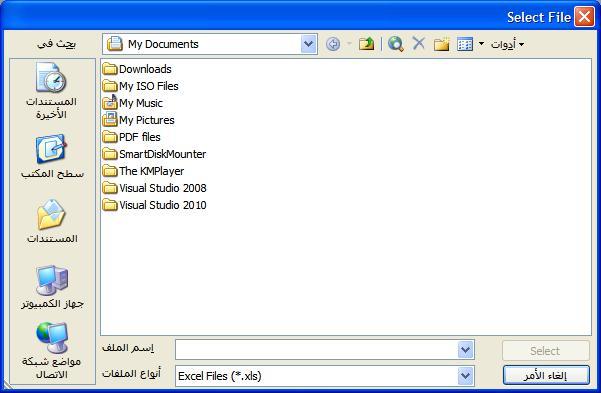This screenshot has height=393, width=601.
Task: Select the Visual Studio 2008 folder
Action: tap(154, 188)
